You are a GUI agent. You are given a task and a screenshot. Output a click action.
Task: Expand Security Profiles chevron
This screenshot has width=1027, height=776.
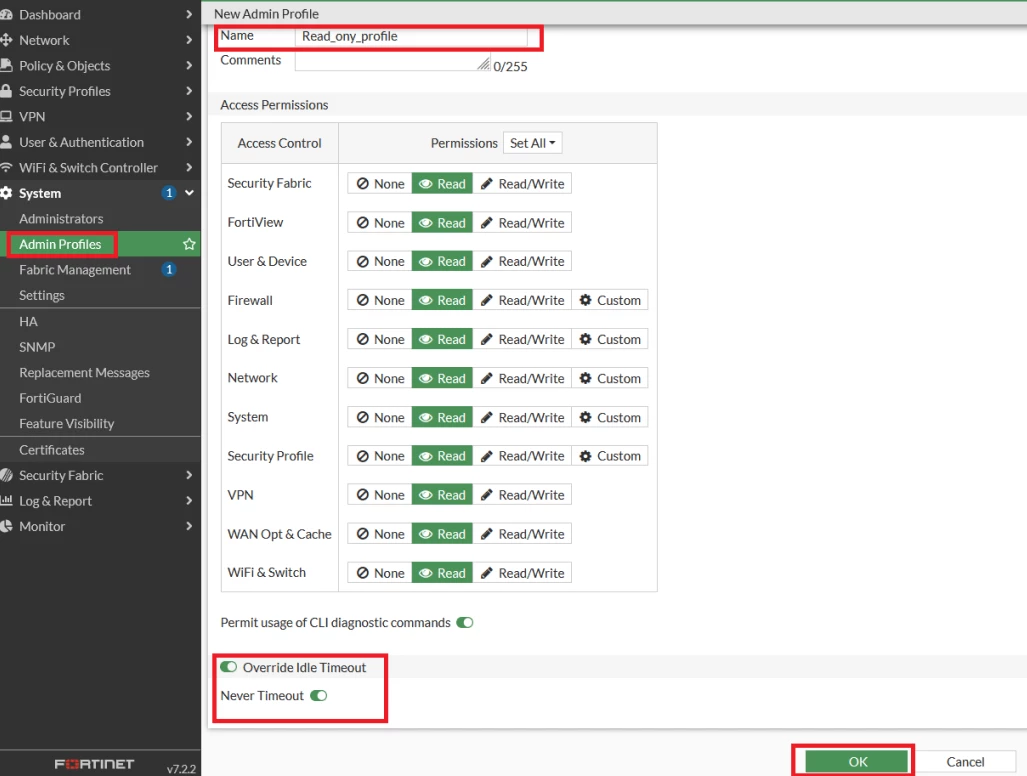[189, 91]
